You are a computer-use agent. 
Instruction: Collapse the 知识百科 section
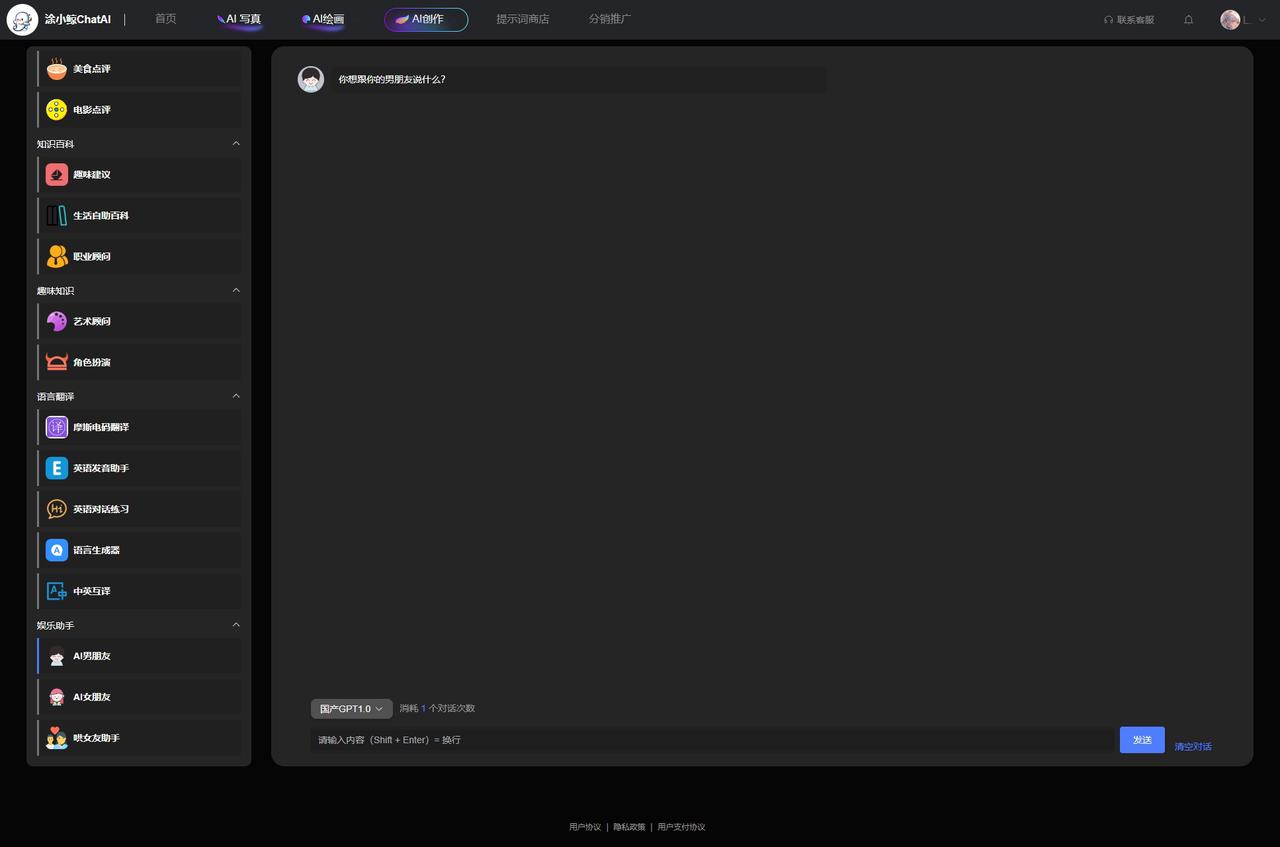tap(236, 144)
